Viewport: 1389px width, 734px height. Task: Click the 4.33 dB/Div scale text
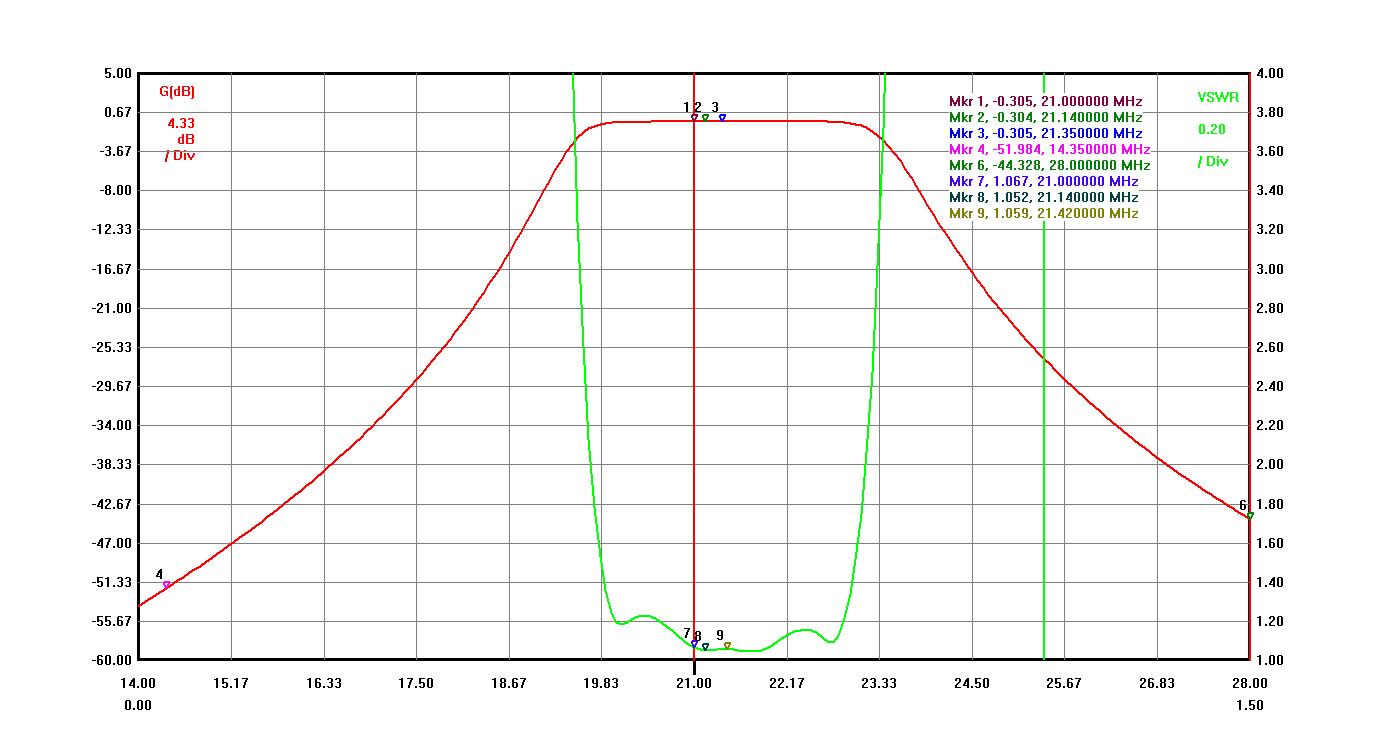(x=181, y=139)
